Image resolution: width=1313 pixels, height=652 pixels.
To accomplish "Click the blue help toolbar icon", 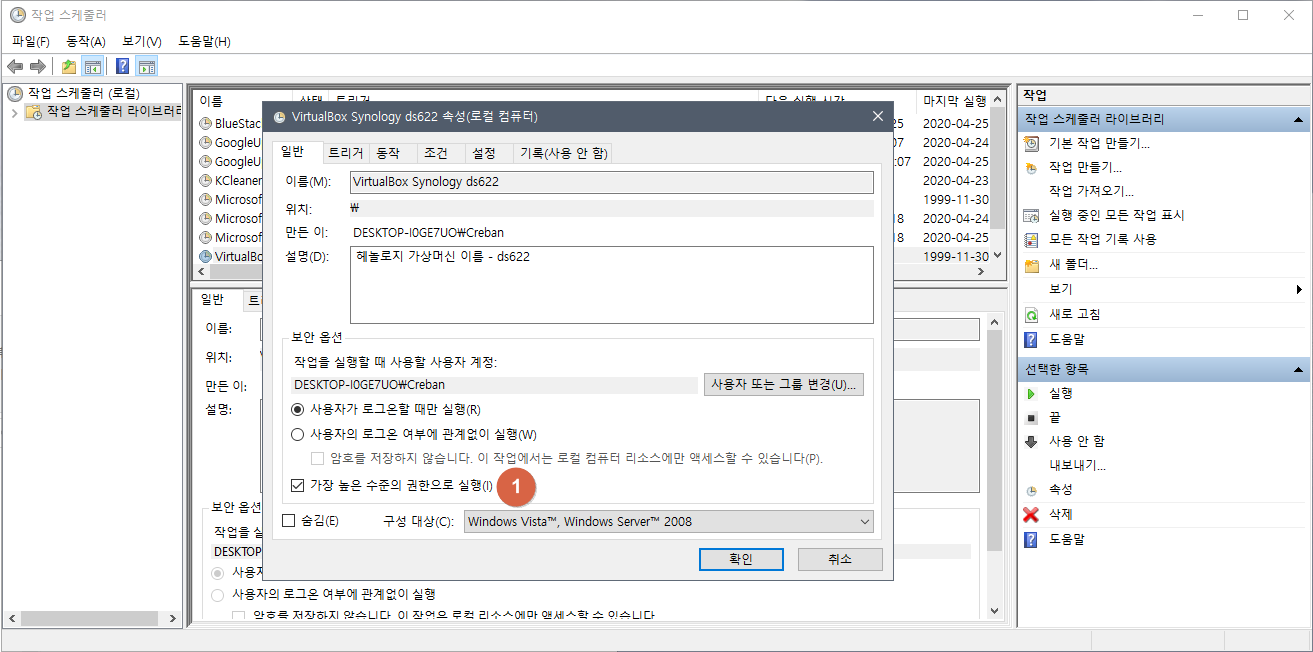I will coord(122,66).
